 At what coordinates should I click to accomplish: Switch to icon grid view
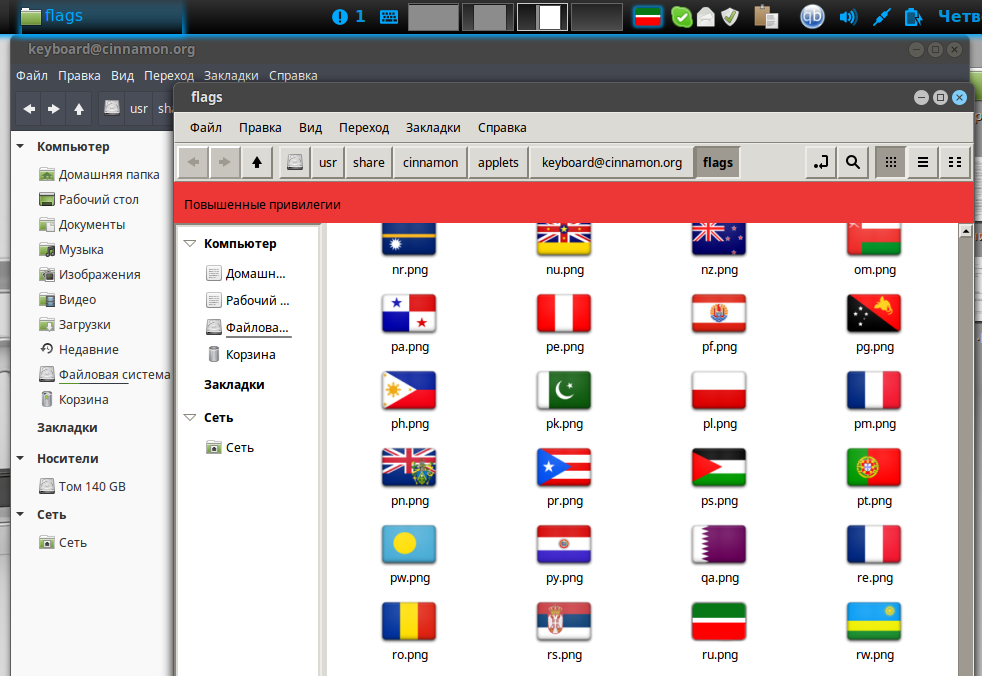(x=890, y=162)
